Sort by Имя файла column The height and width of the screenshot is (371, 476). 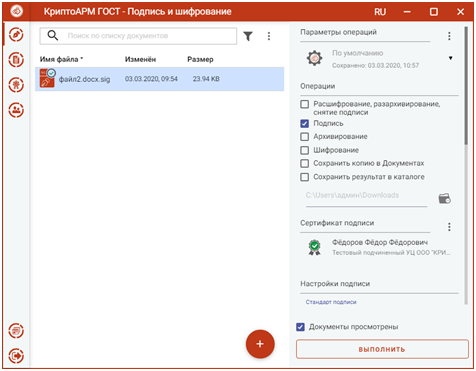point(61,59)
